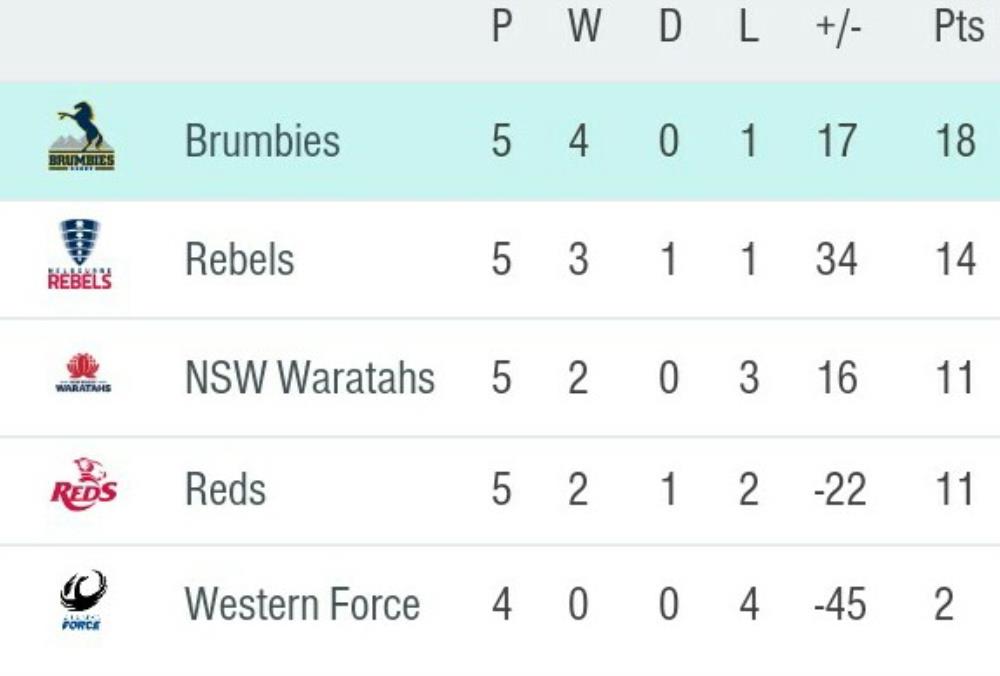Click the Reds team logo

(x=83, y=485)
